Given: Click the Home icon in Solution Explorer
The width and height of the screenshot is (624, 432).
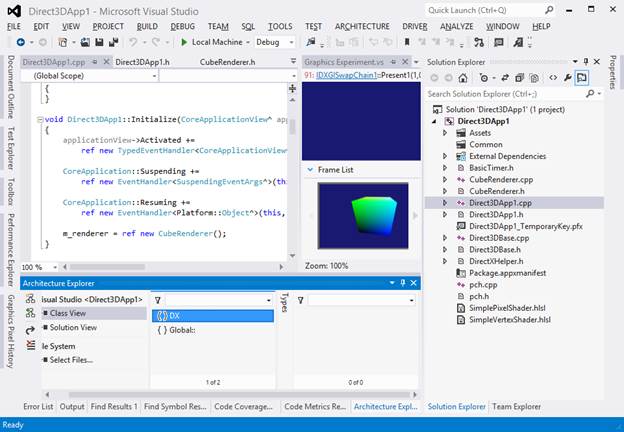Looking at the screenshot, I should point(462,78).
